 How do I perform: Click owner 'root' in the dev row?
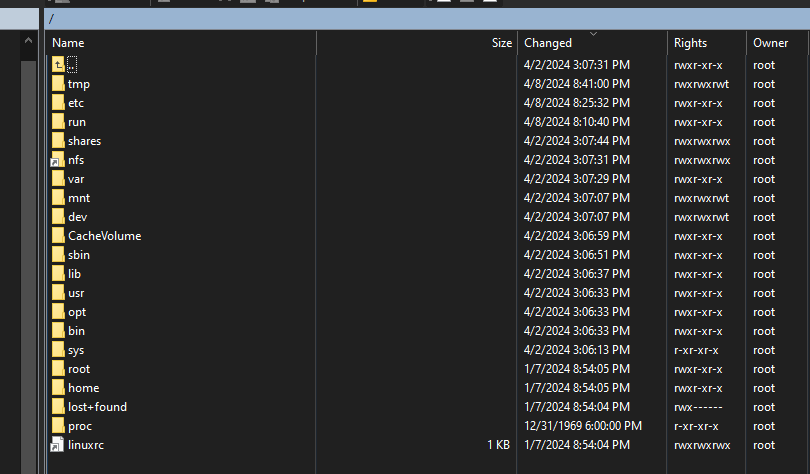pos(764,217)
